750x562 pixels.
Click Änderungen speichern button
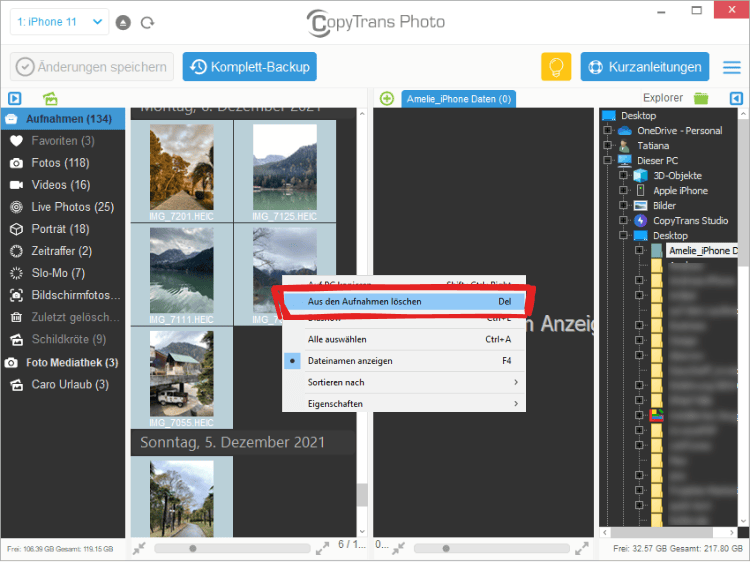(x=92, y=67)
